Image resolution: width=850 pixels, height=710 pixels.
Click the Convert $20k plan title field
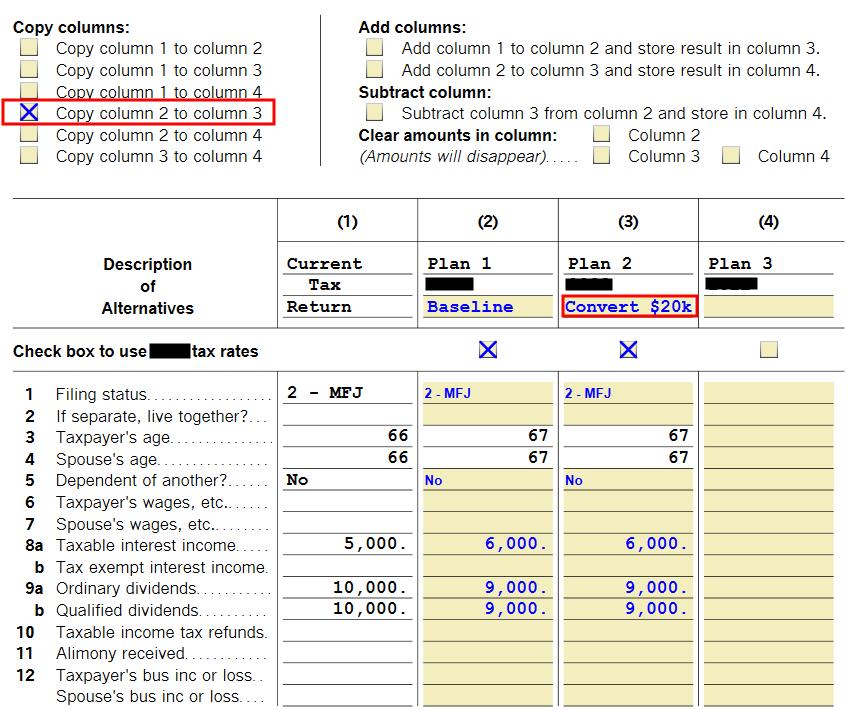(628, 305)
